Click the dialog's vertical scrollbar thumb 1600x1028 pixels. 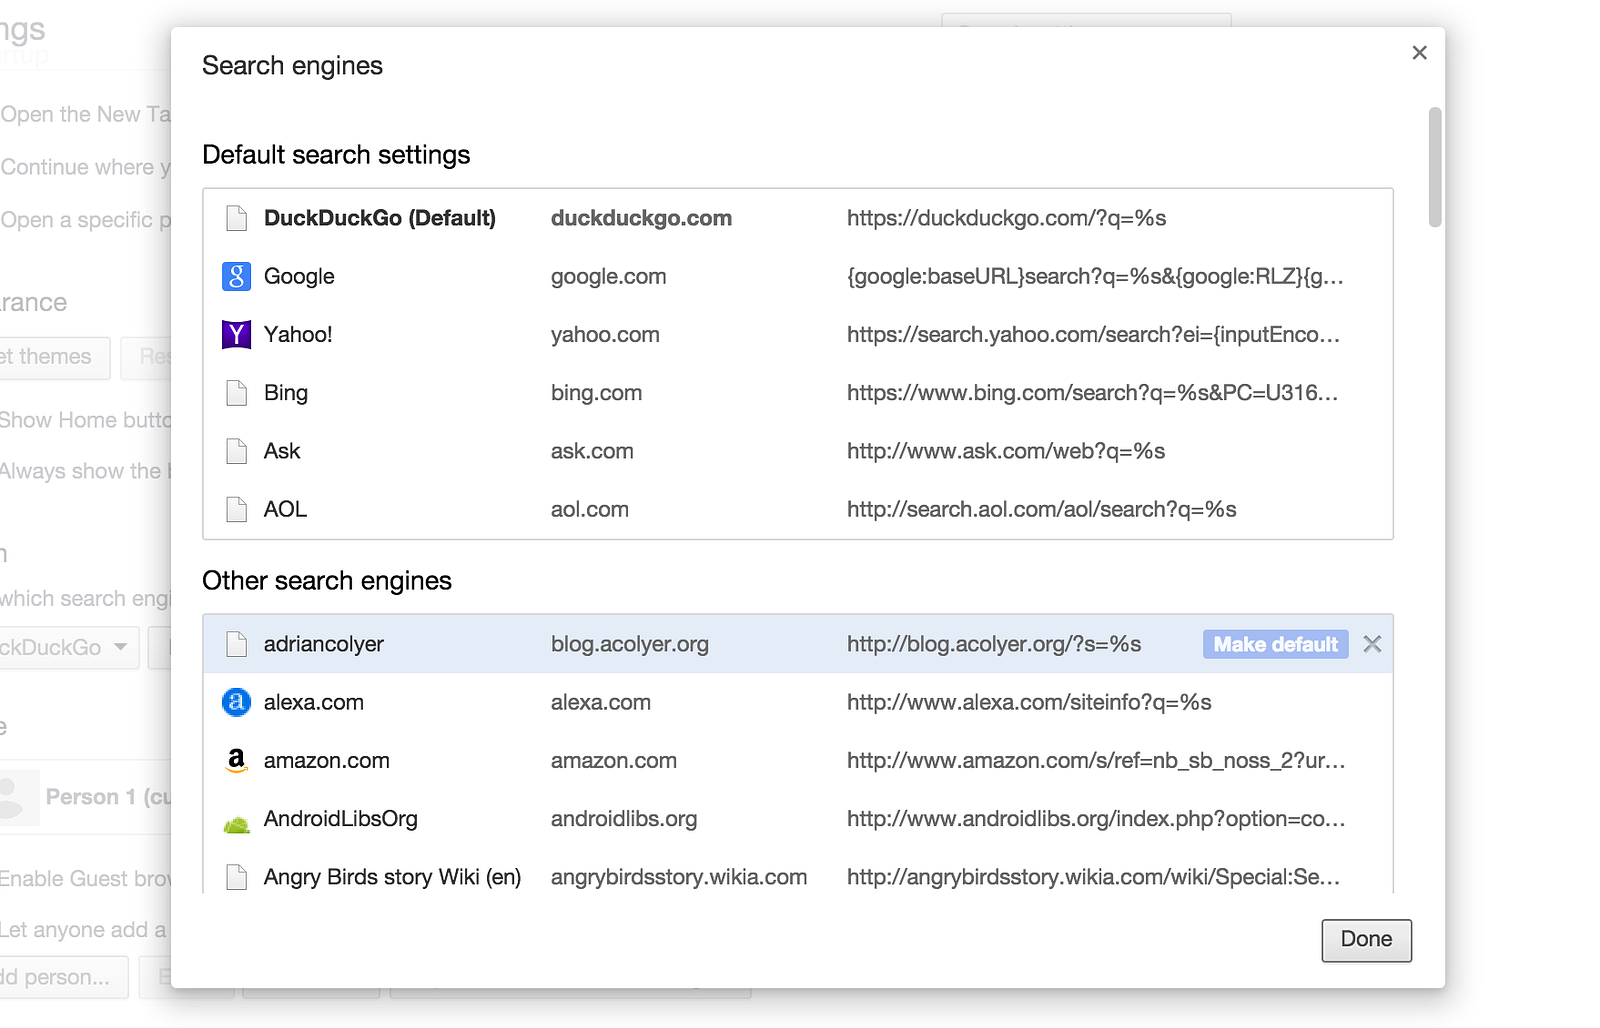click(1435, 167)
